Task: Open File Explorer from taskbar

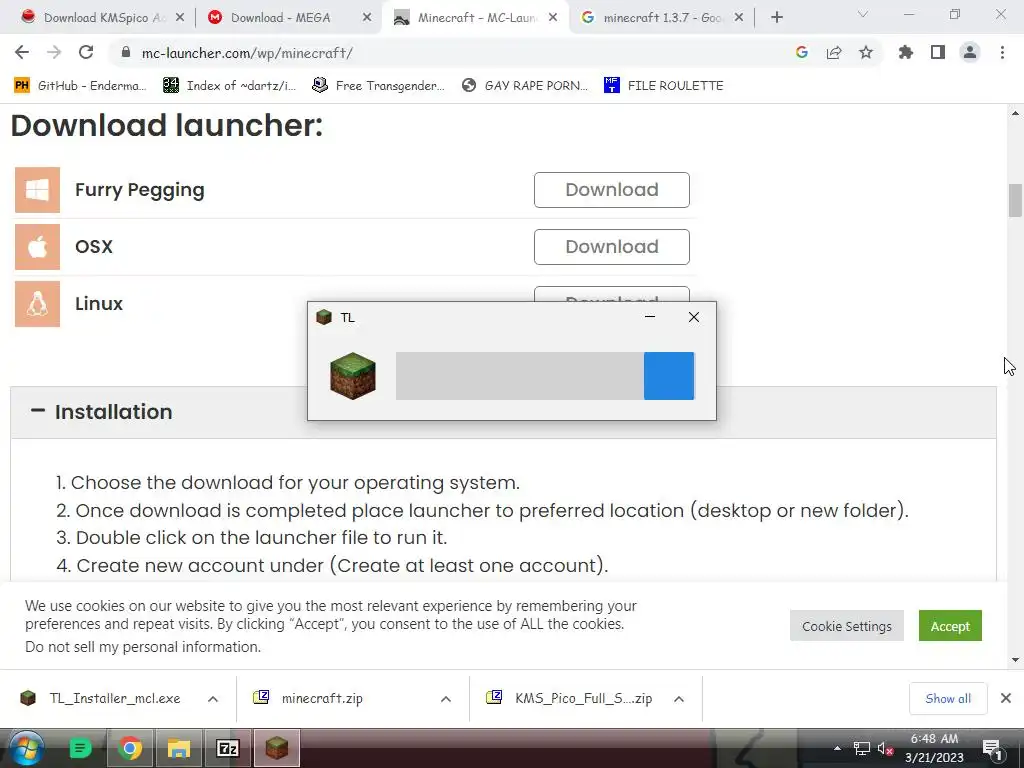Action: tap(178, 748)
